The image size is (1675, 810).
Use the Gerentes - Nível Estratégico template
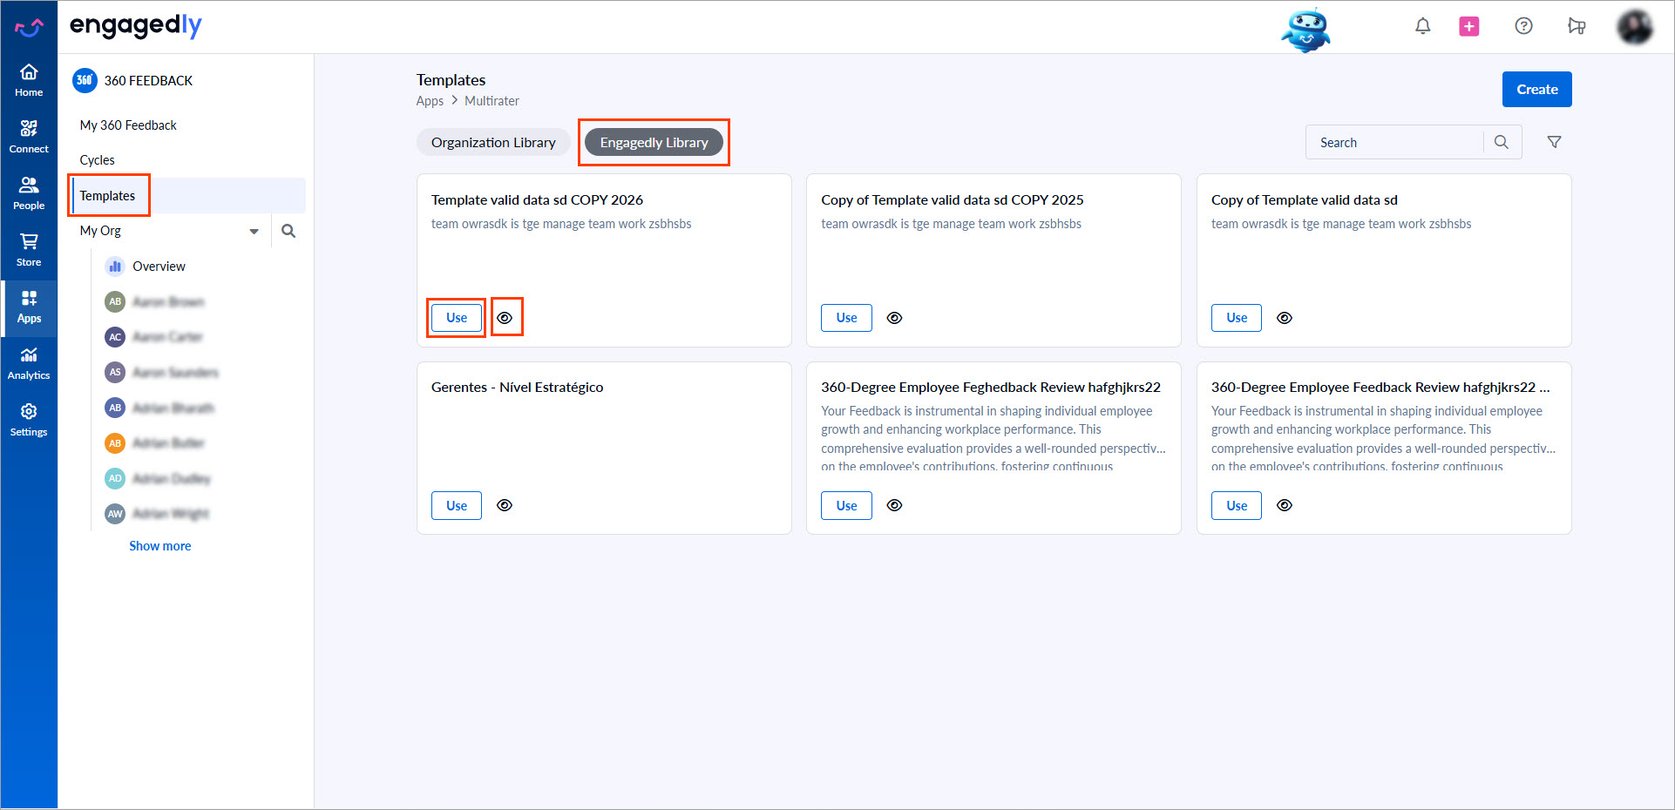coord(457,506)
